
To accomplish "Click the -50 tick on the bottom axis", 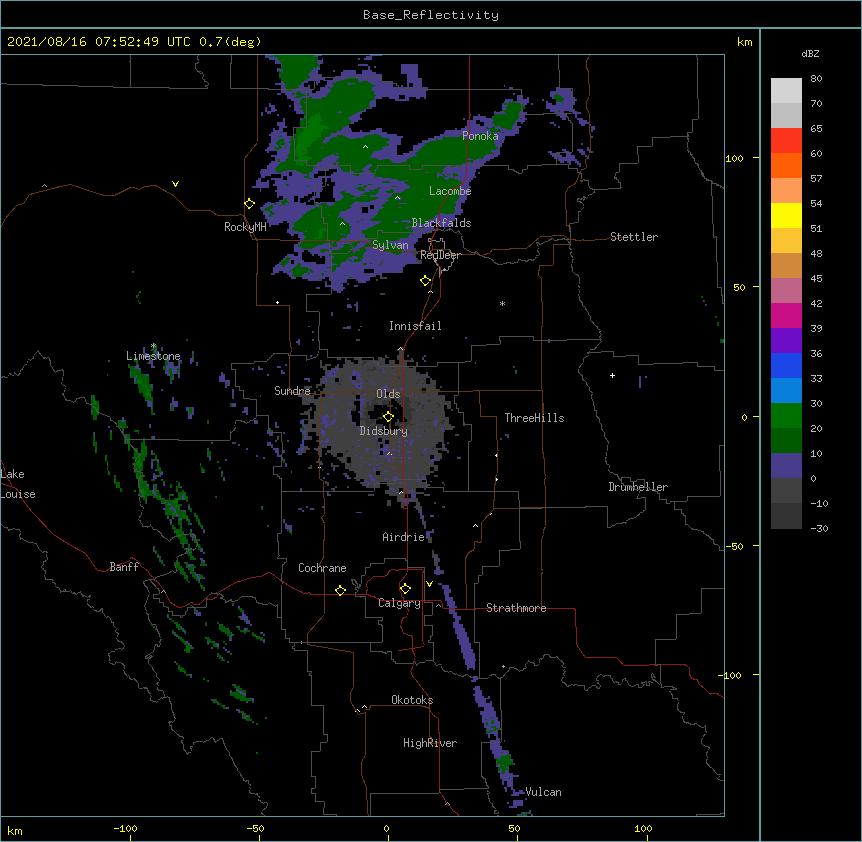I will [255, 828].
